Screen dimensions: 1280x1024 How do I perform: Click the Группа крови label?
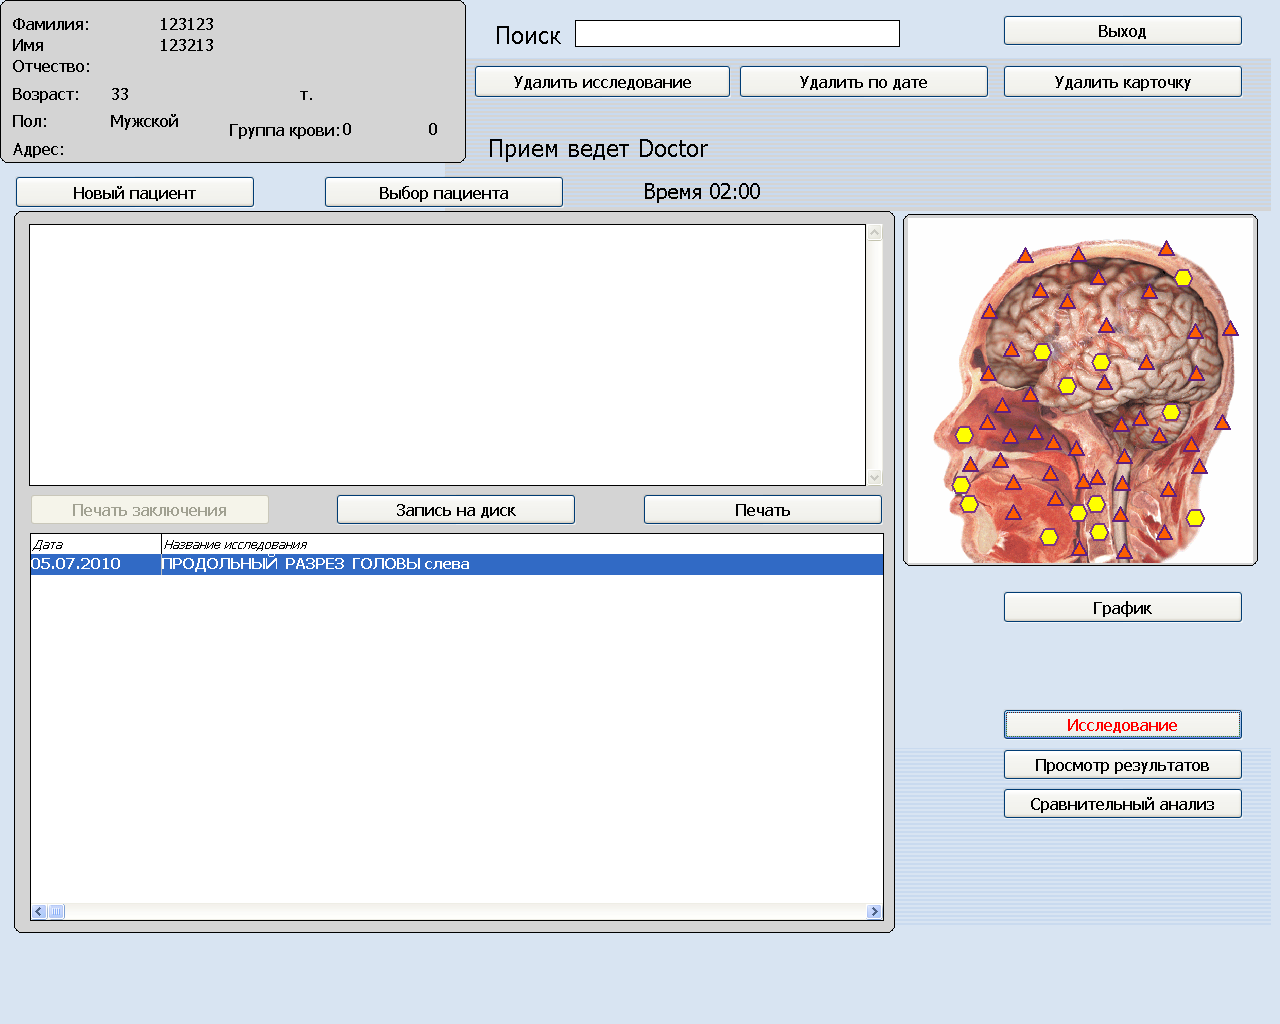[x=284, y=130]
